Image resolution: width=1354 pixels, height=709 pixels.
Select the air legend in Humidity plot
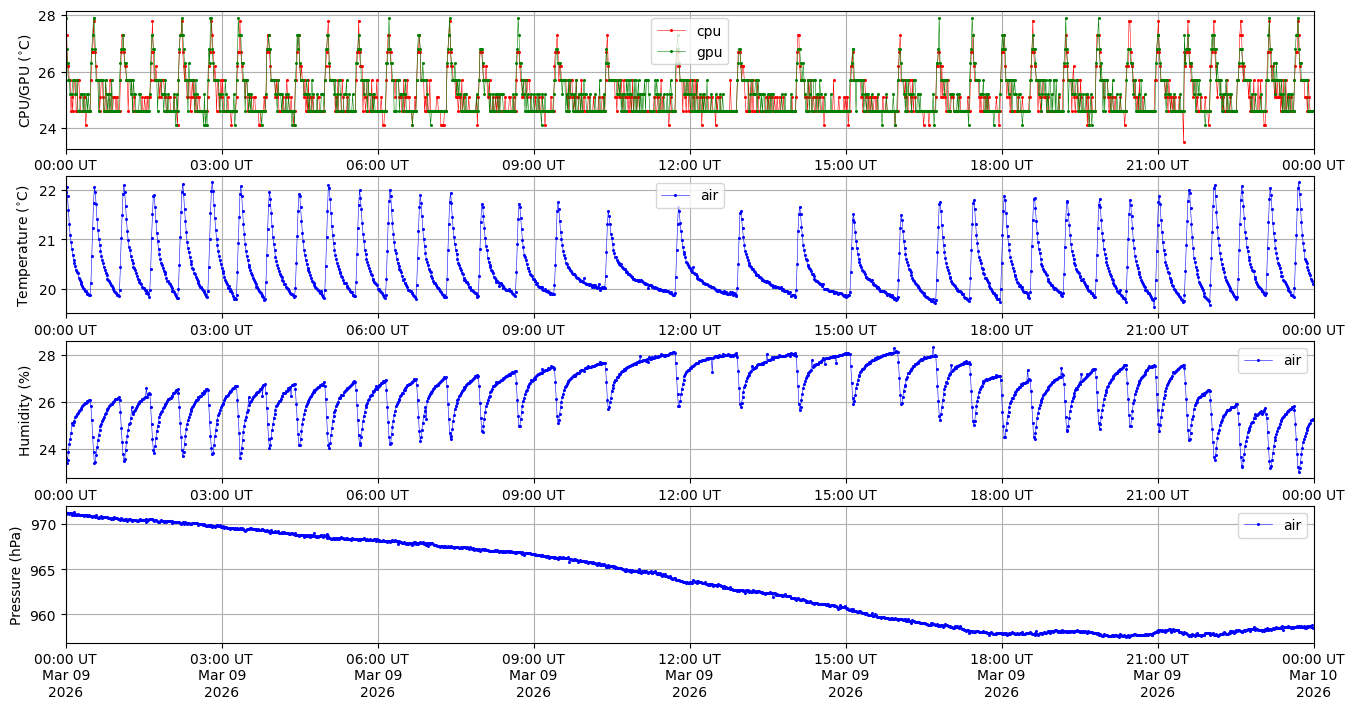[1291, 361]
